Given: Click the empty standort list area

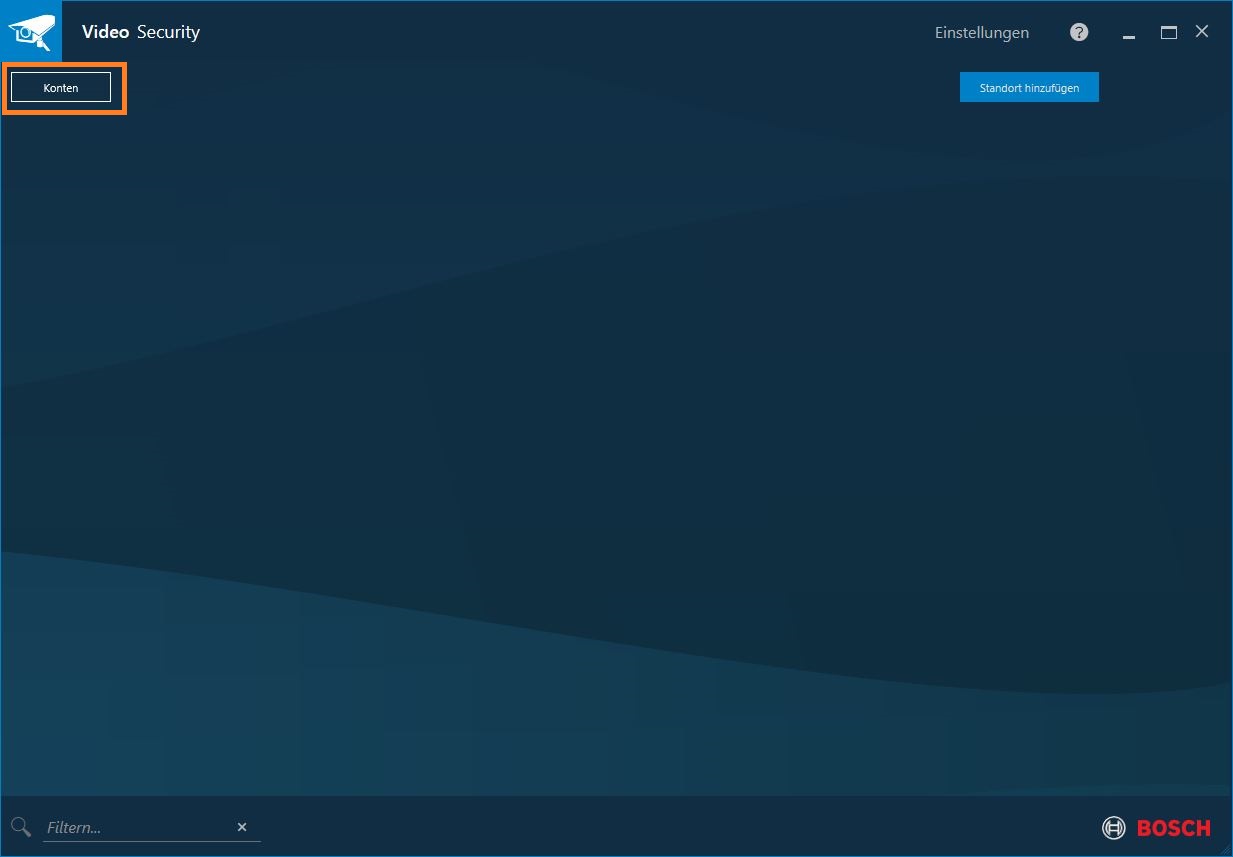Looking at the screenshot, I should coord(616,450).
